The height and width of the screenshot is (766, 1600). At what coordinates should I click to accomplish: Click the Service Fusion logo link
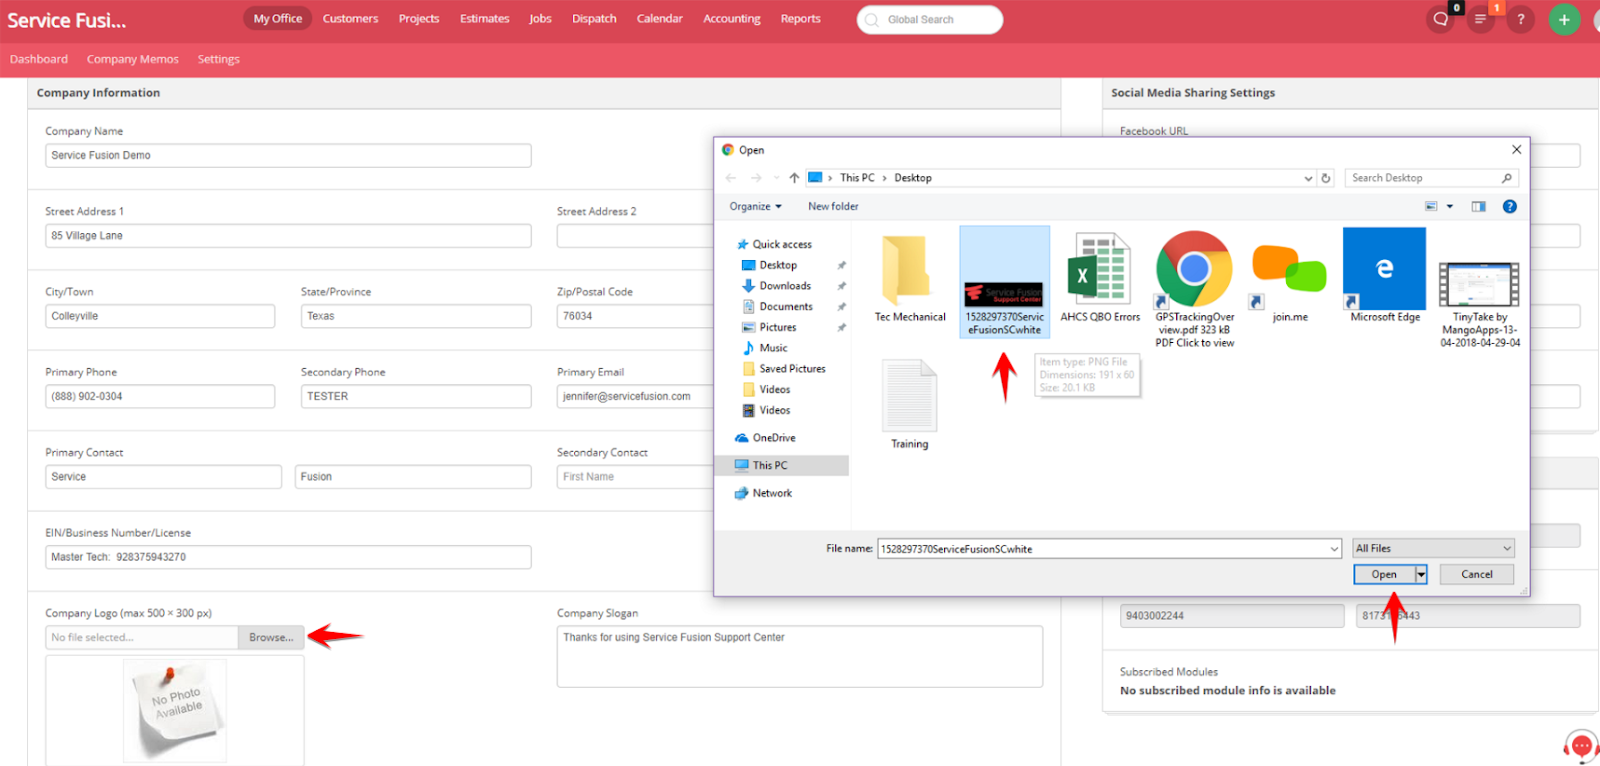pyautogui.click(x=67, y=20)
